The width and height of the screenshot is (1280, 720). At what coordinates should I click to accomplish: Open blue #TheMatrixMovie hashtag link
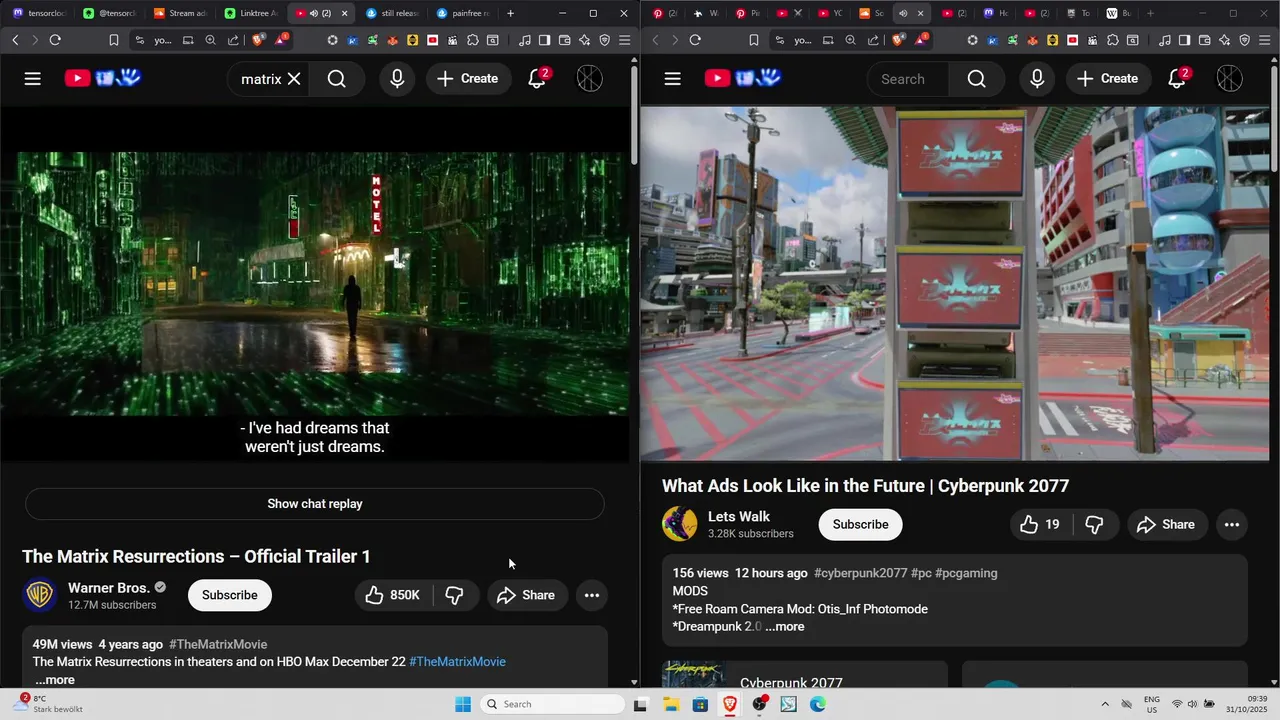pyautogui.click(x=457, y=662)
